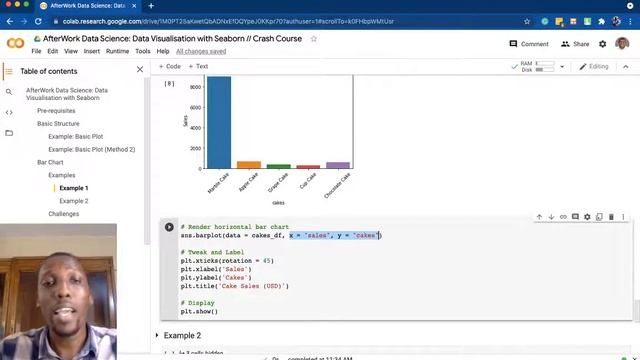Open the View menu
Viewport: 640px width, 360px height.
[71, 51]
